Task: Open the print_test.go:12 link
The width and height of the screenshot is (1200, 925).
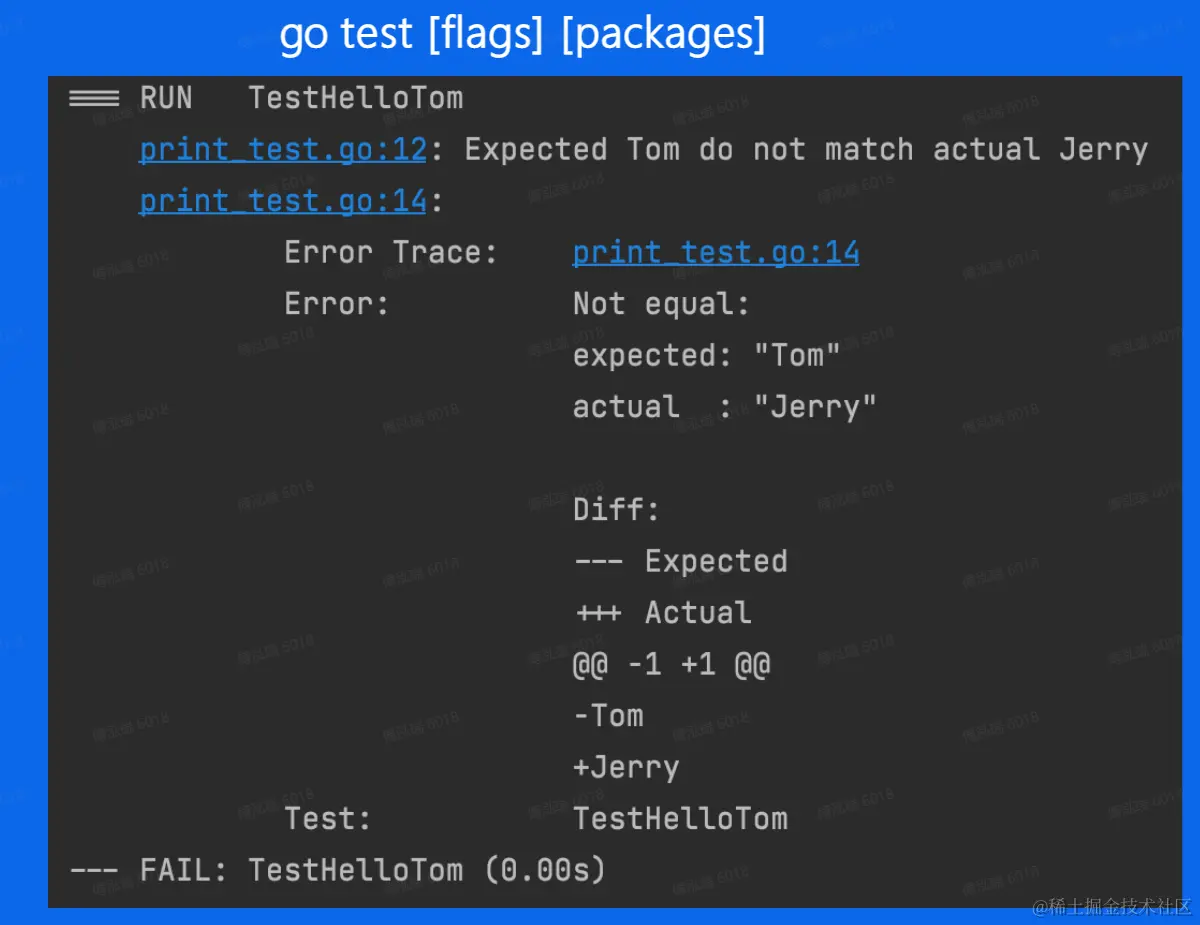Action: [283, 150]
